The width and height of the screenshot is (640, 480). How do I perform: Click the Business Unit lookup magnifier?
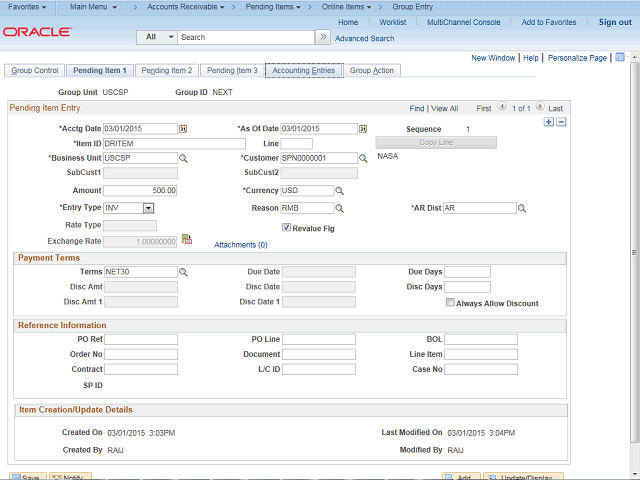coord(183,158)
